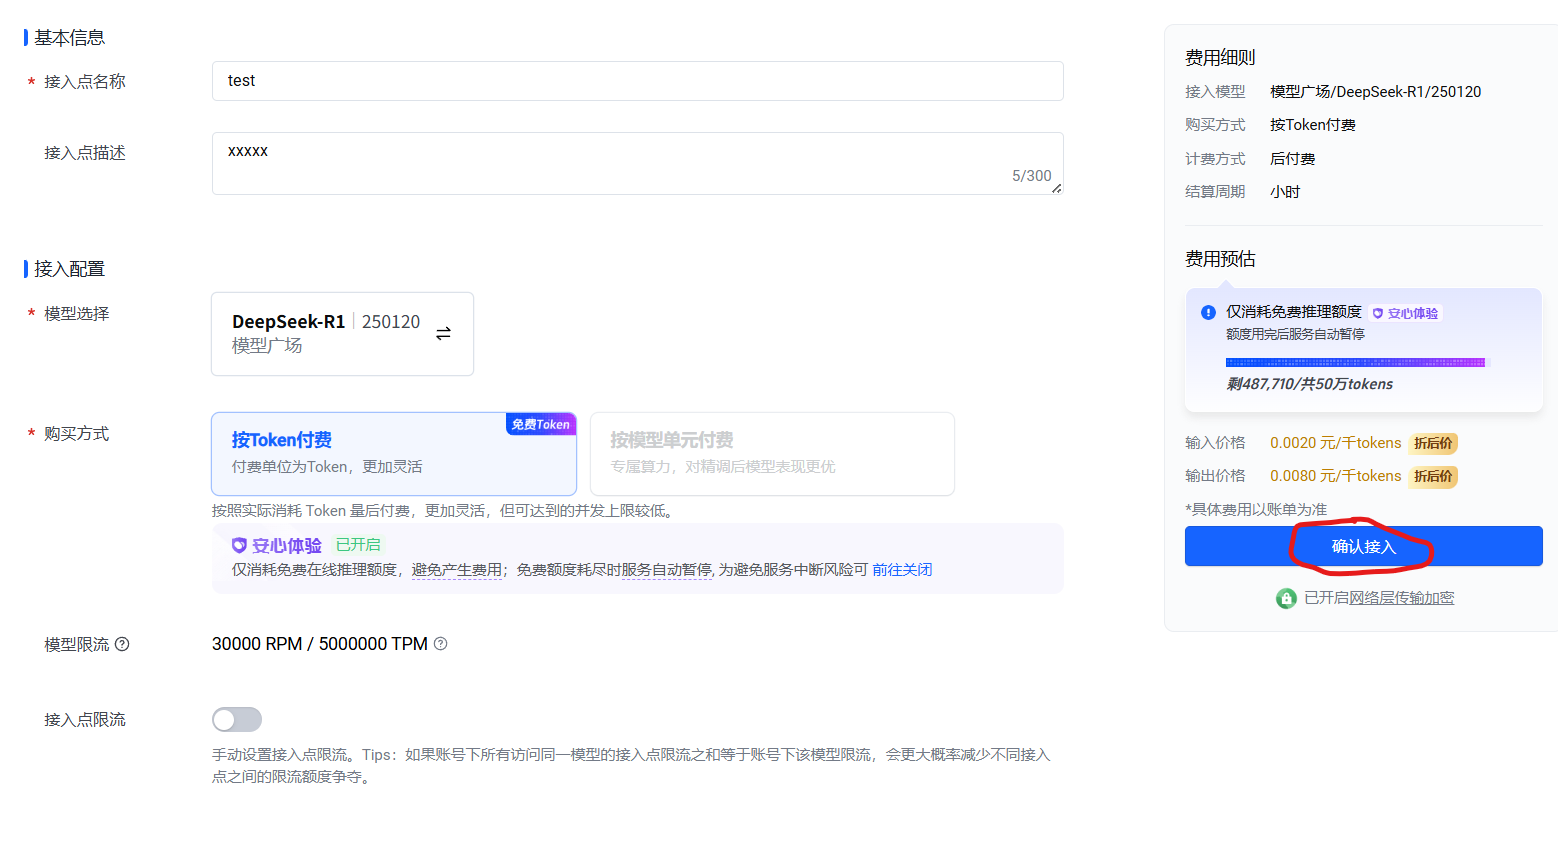Screen dimensions: 1558x852
Task: Click the 30000 RPM / 5000000 TPM value
Action: tap(320, 644)
